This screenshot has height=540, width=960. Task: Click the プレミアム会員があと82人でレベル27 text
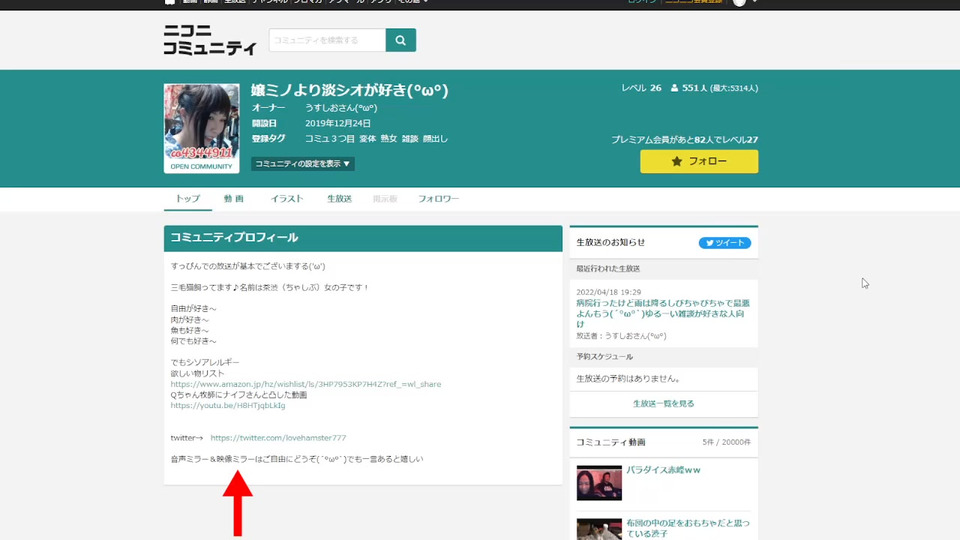tap(684, 140)
